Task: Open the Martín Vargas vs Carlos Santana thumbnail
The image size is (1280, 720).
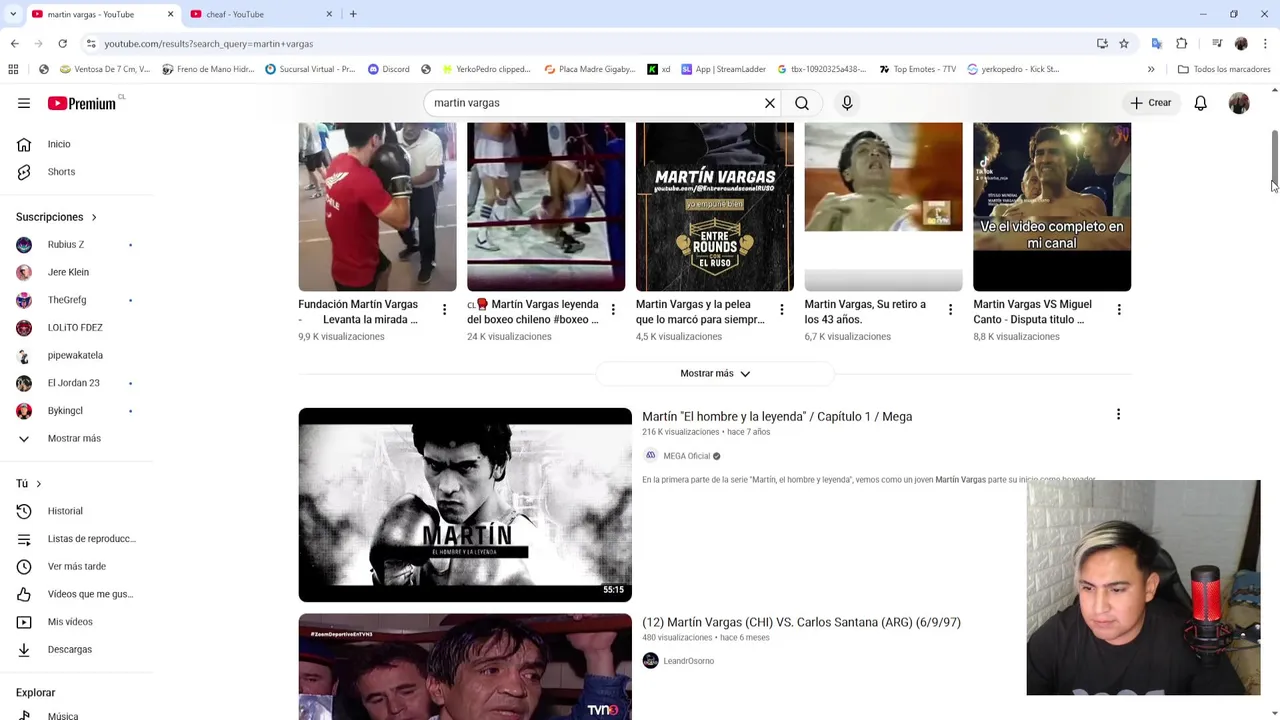Action: 465,667
